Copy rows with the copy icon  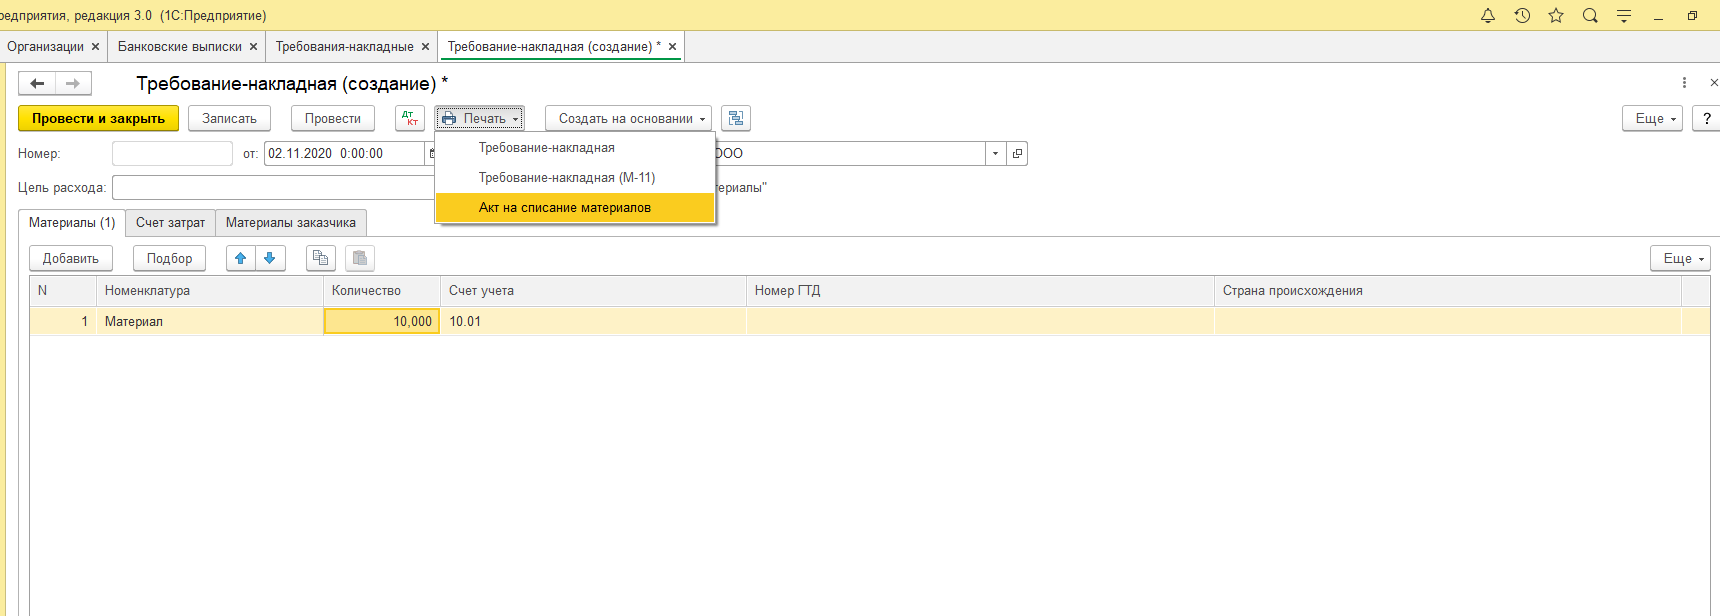point(320,258)
